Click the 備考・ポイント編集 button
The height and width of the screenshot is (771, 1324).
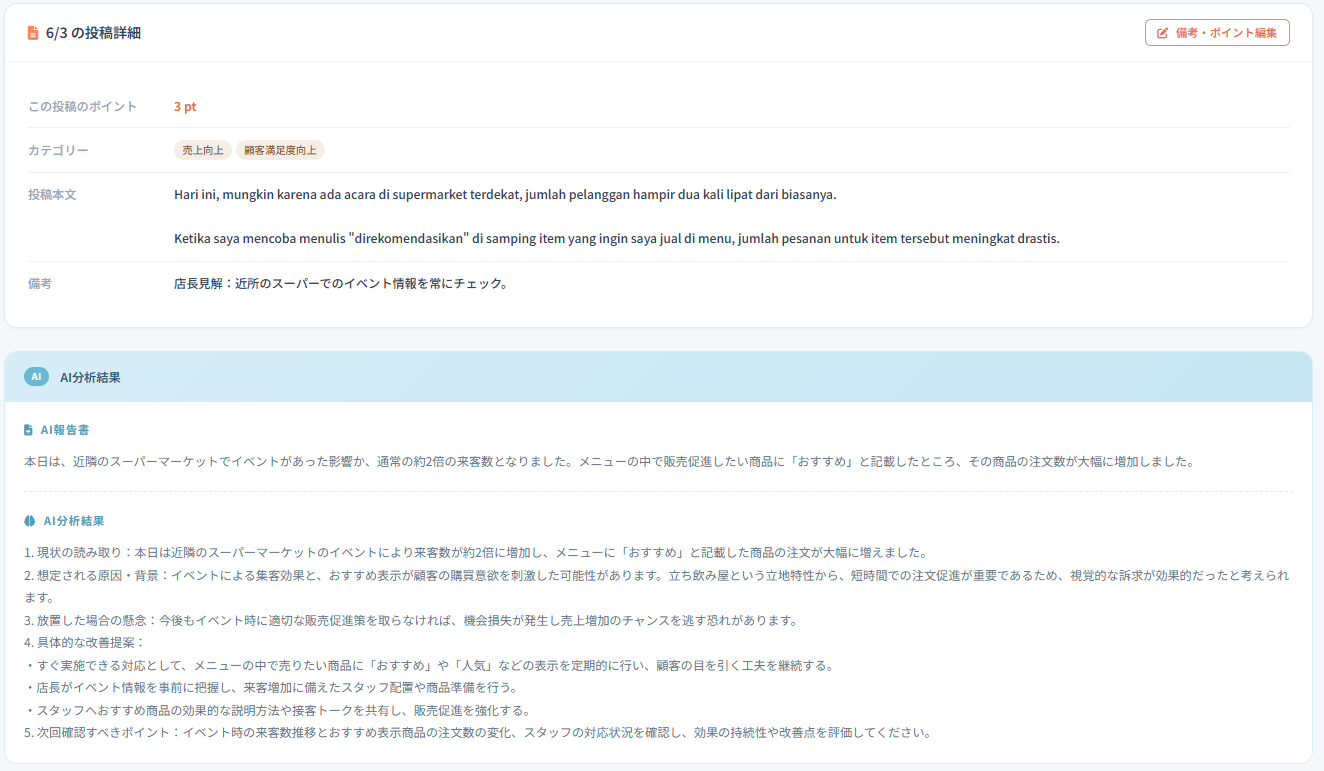[x=1217, y=33]
